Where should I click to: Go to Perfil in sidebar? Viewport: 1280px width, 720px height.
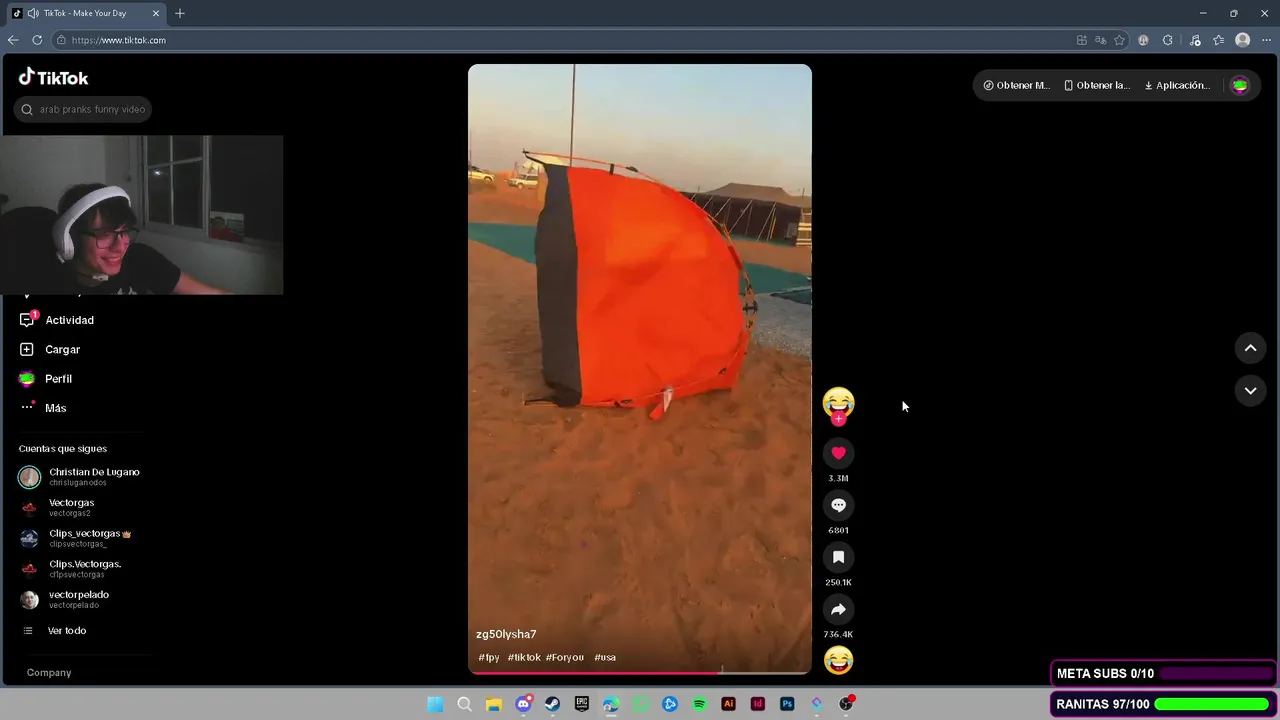click(x=45, y=379)
